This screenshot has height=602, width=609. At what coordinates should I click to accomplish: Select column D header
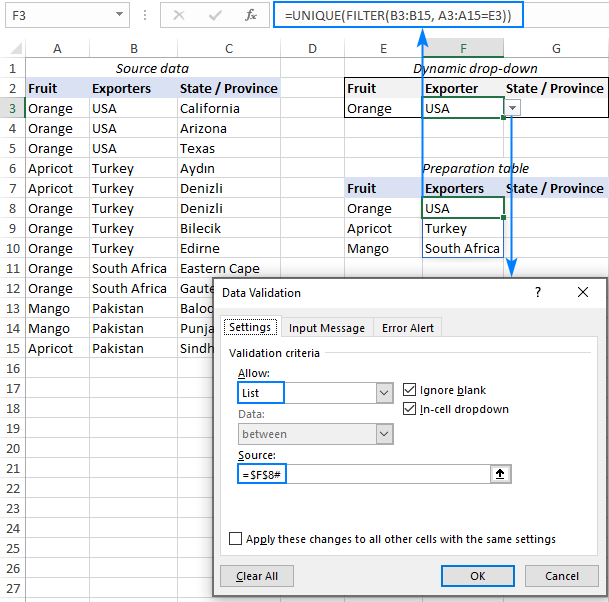312,49
